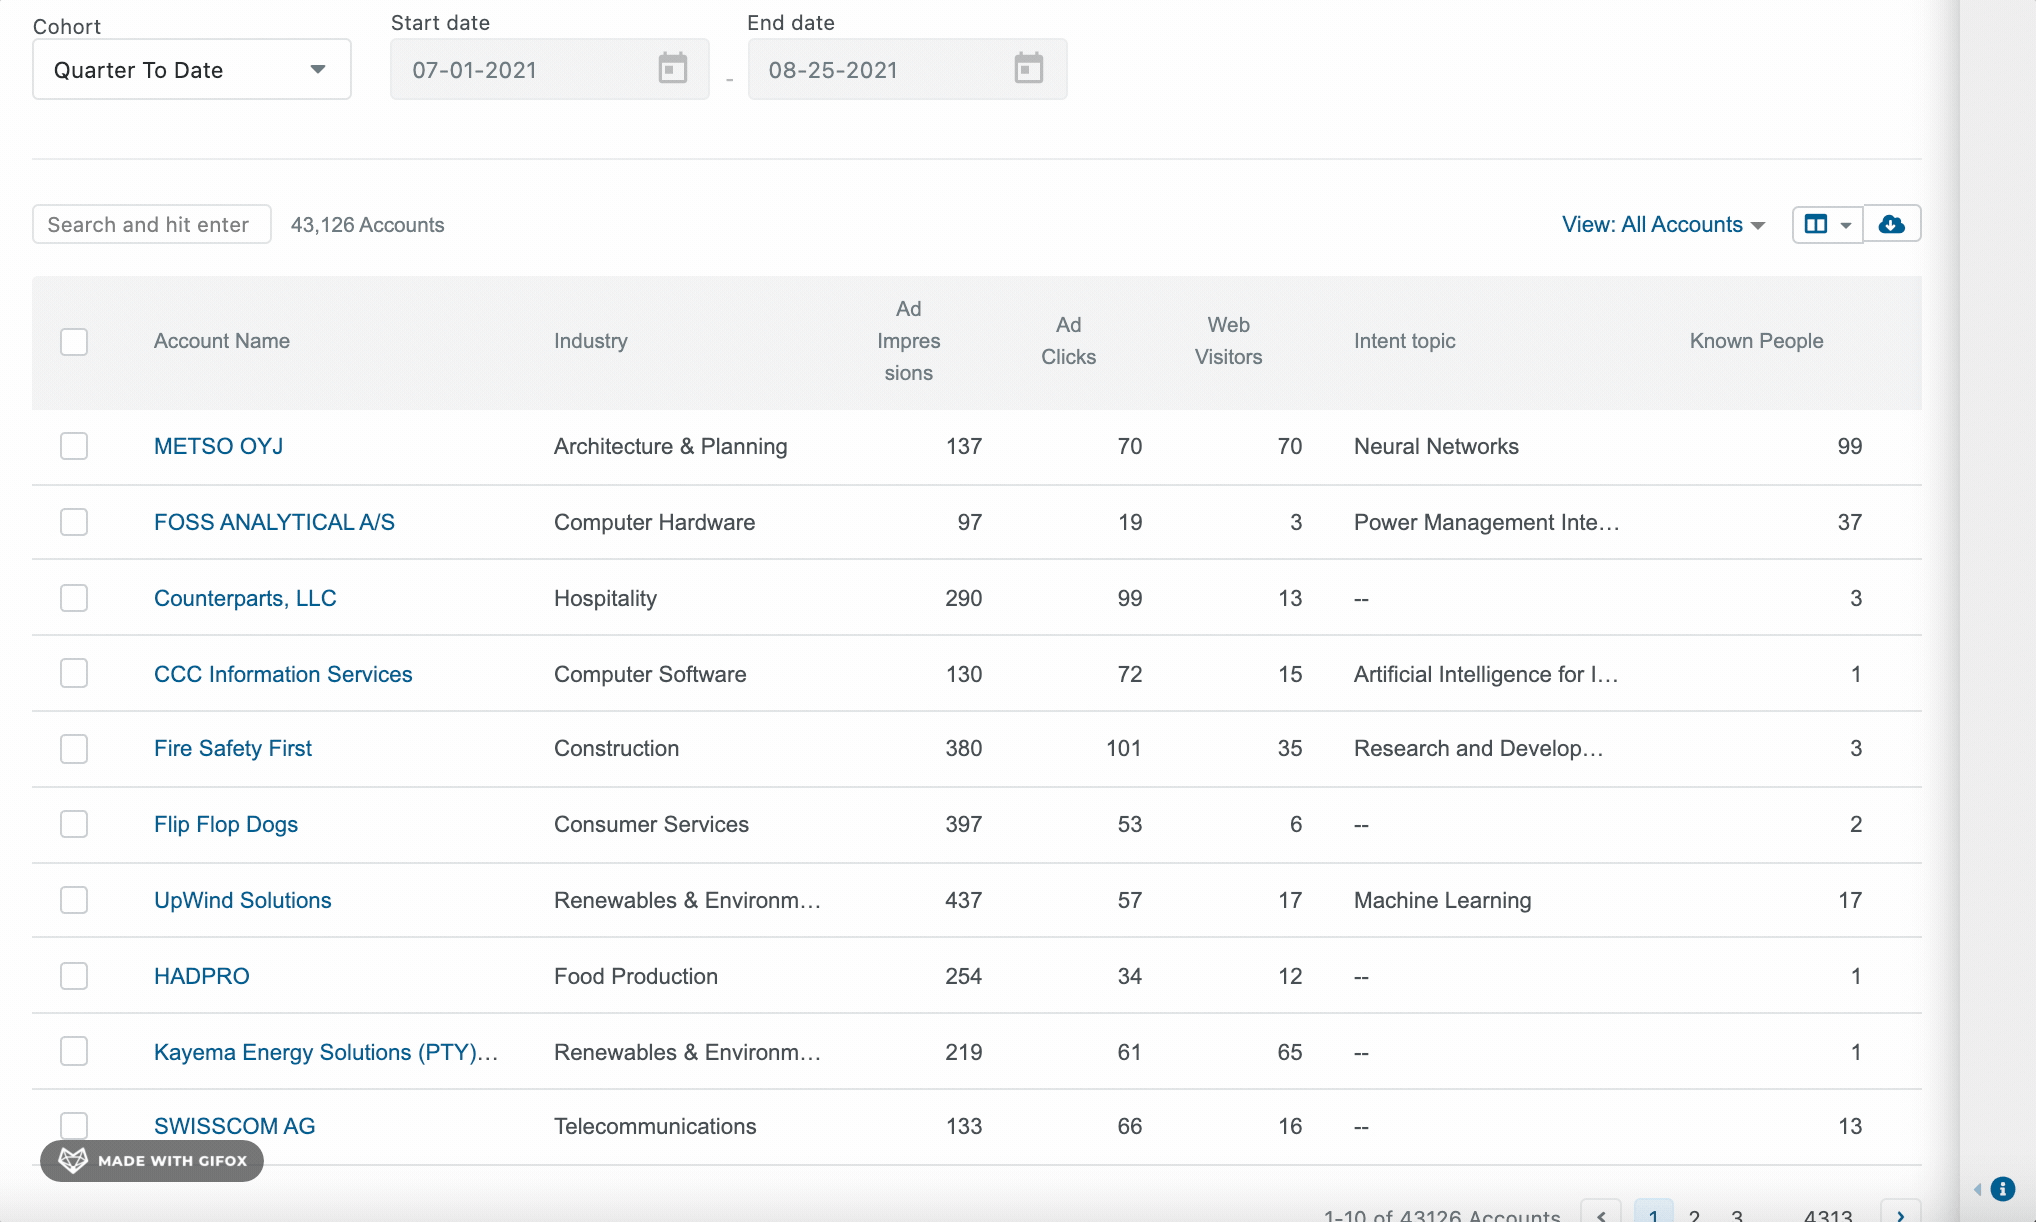Open the End date calendar picker icon
Viewport: 2036px width, 1222px height.
pos(1029,69)
